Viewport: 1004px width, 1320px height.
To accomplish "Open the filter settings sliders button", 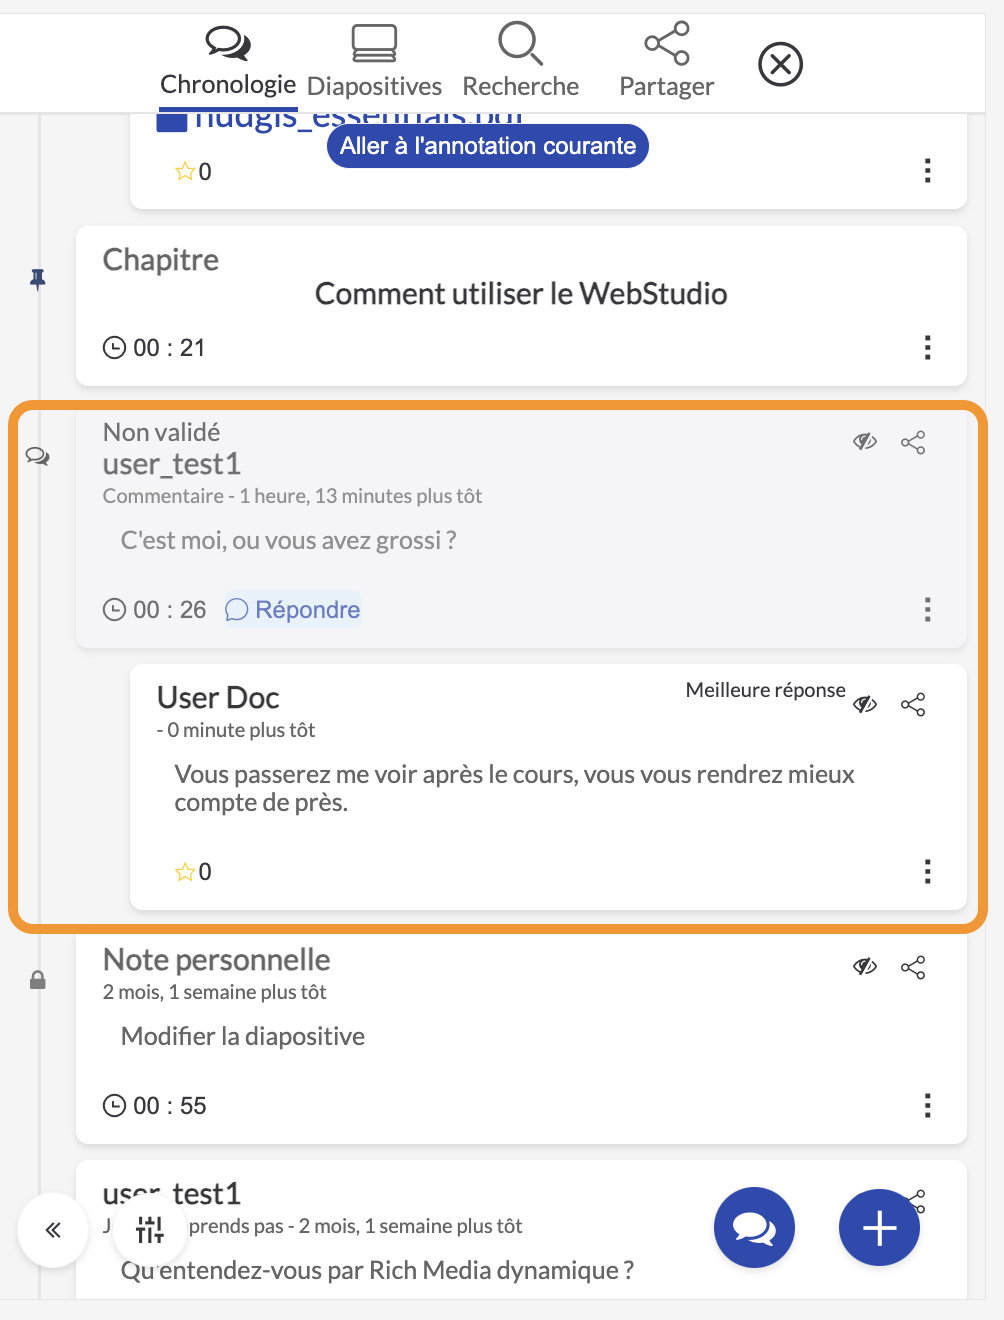I will tap(150, 1229).
